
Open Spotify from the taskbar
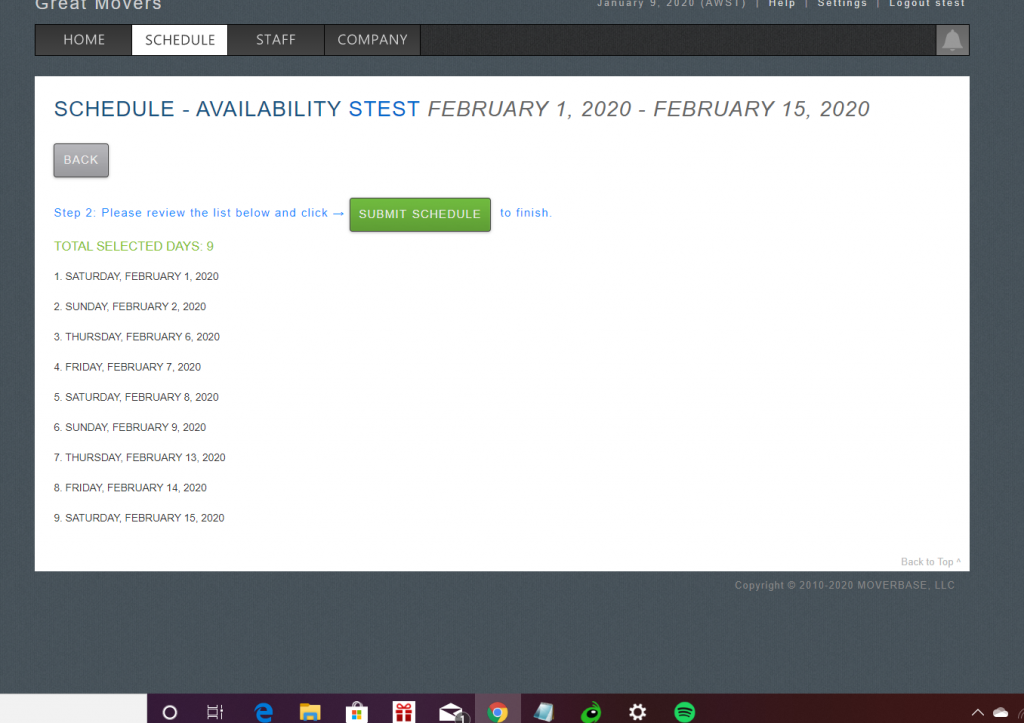tap(685, 712)
